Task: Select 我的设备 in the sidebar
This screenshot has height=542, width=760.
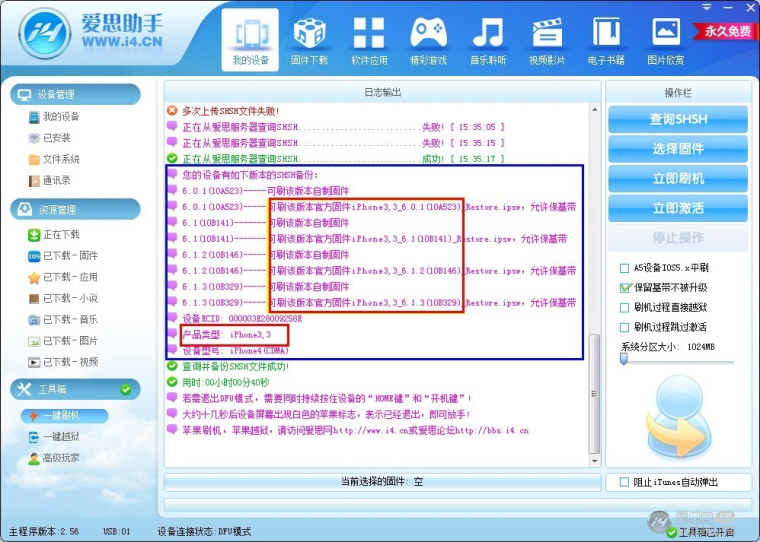Action: pos(54,116)
